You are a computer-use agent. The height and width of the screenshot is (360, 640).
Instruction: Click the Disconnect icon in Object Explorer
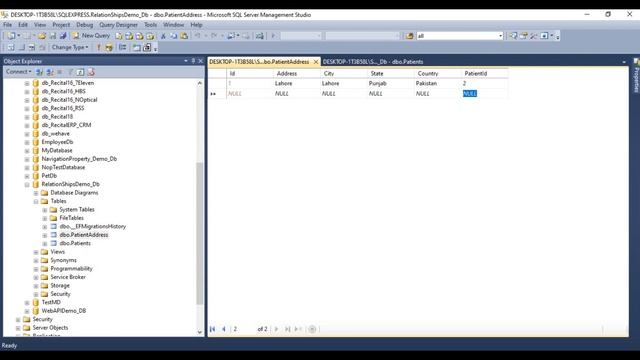(50, 72)
